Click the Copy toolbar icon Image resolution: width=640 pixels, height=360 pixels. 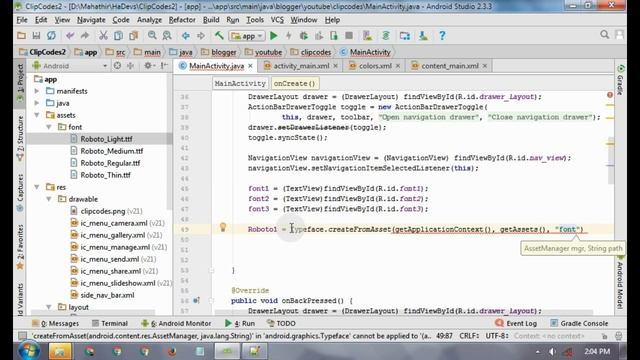point(118,36)
